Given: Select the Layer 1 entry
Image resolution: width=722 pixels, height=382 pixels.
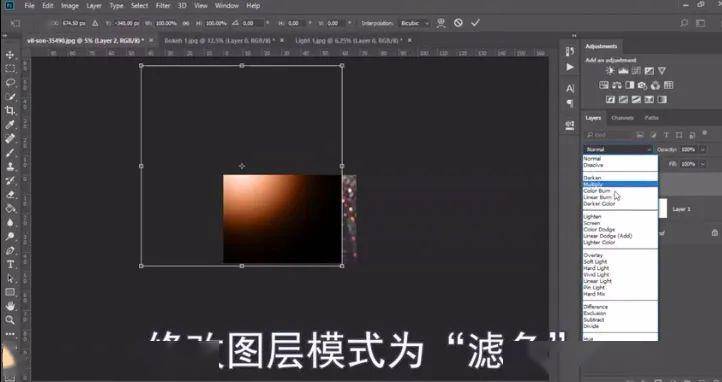Looking at the screenshot, I should tap(681, 209).
